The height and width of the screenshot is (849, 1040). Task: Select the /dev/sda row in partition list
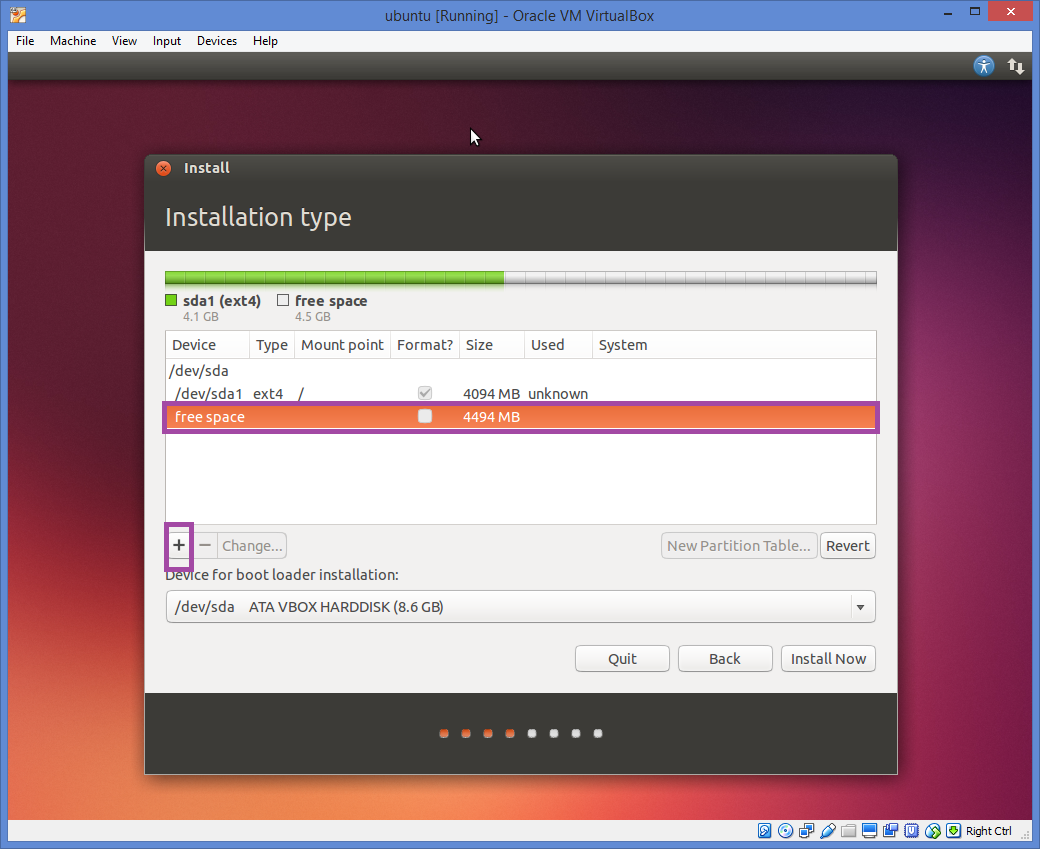tap(521, 370)
